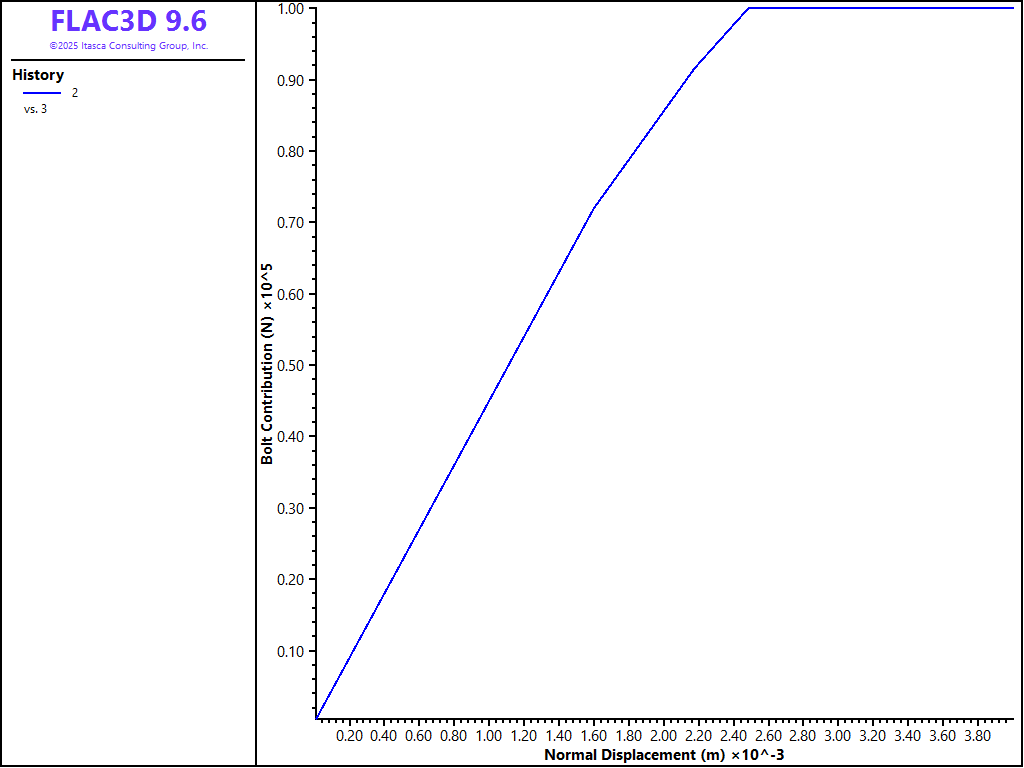
Task: Click the 0.70 tick label on y-axis
Action: 289,222
